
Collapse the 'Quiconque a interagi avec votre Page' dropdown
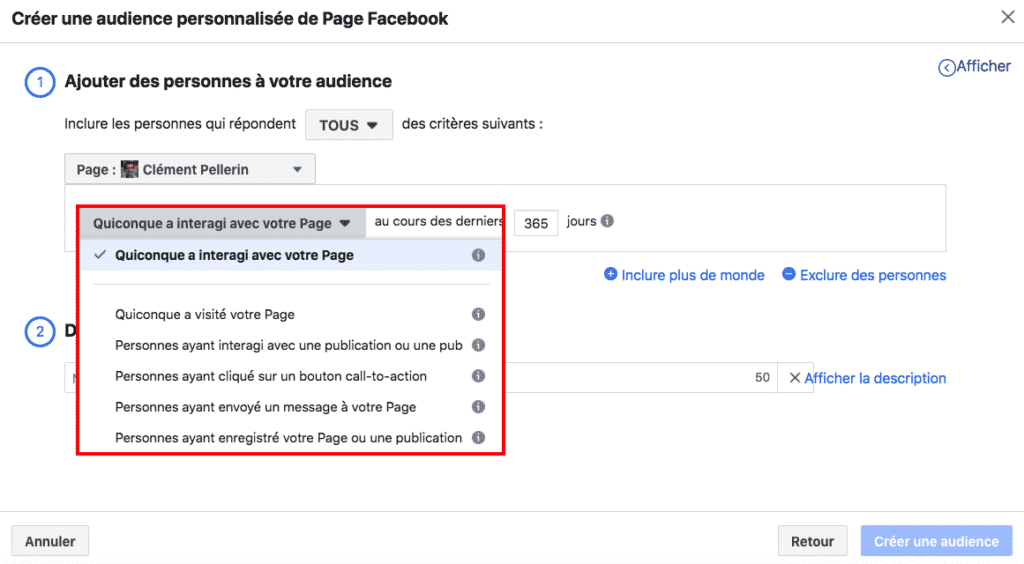pos(222,223)
